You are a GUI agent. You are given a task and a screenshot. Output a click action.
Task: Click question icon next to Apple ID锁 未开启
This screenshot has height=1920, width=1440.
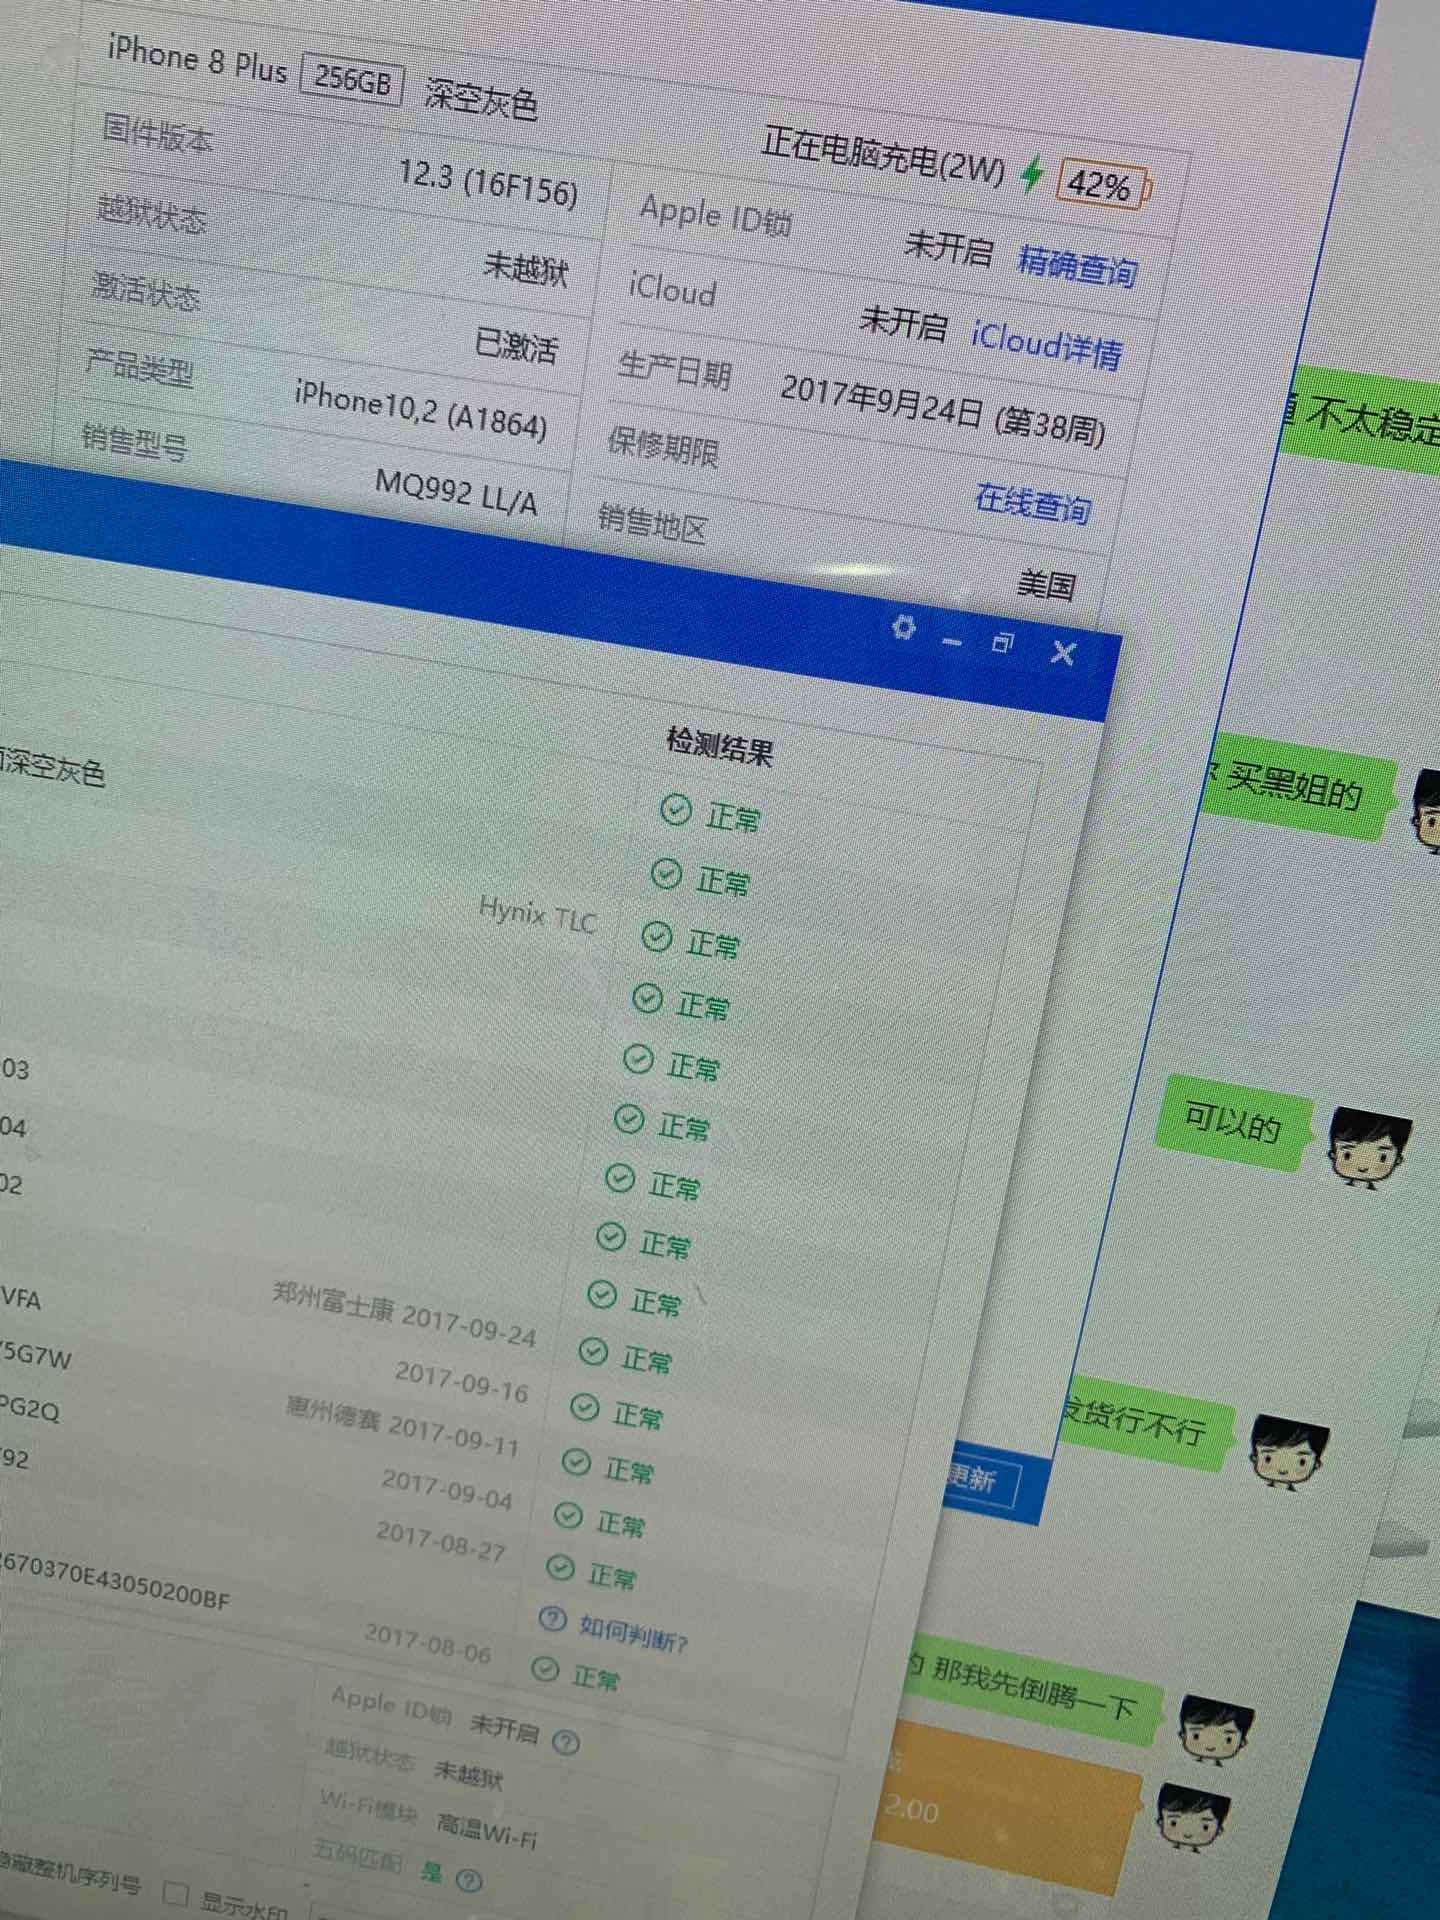[x=566, y=1743]
